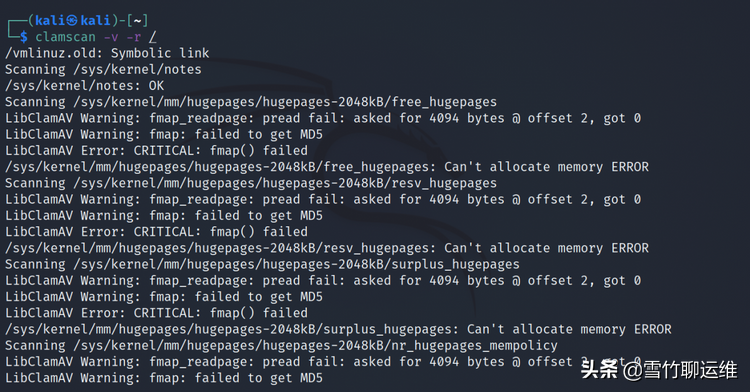Click the dollar sign prompt symbol
Image resolution: width=750 pixels, height=392 pixels.
tap(23, 37)
